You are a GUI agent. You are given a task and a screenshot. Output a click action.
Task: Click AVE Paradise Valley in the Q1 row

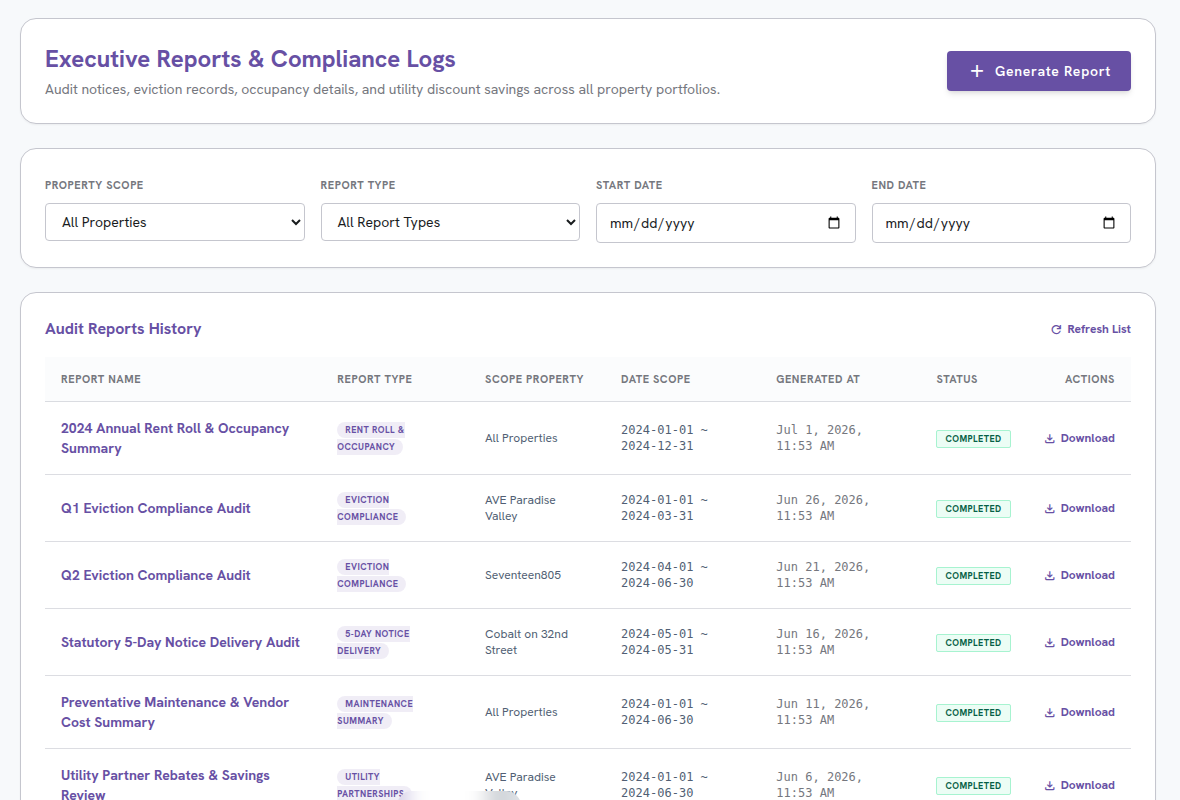tap(520, 508)
